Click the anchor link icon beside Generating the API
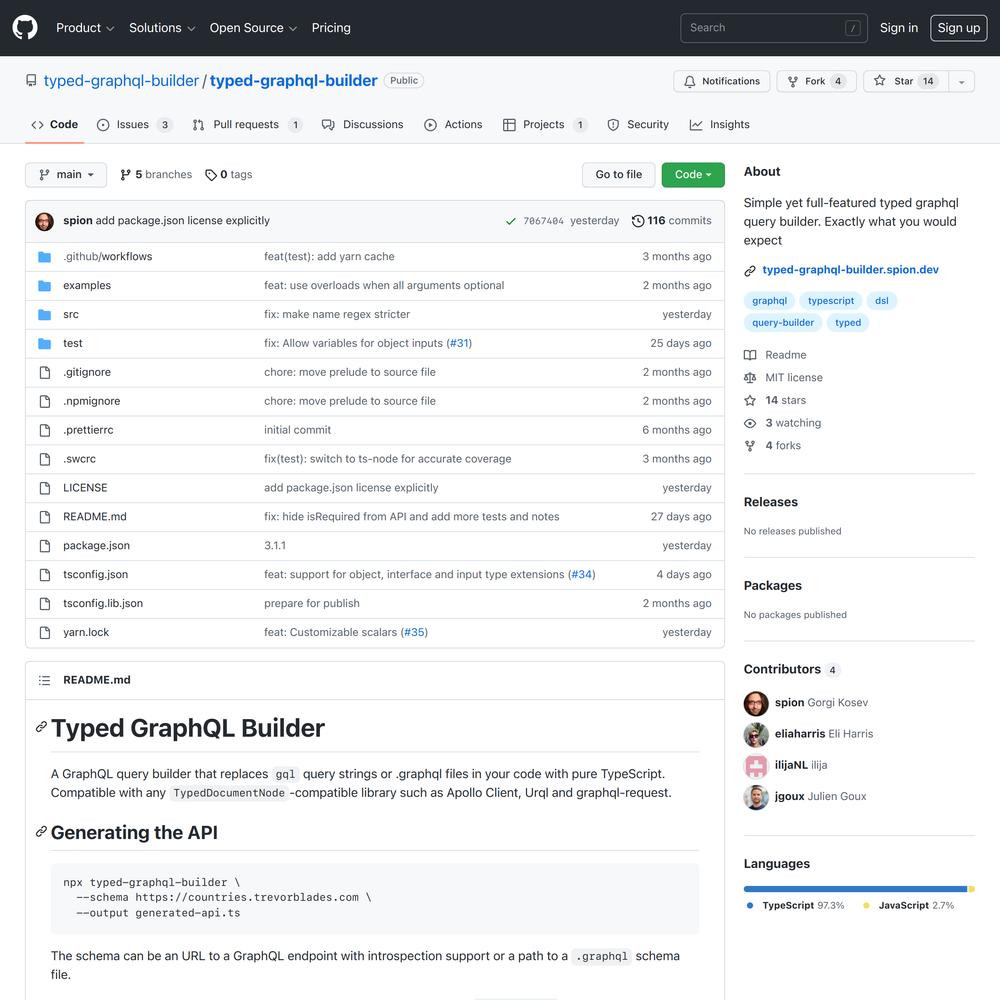1000x1000 pixels. tap(41, 831)
